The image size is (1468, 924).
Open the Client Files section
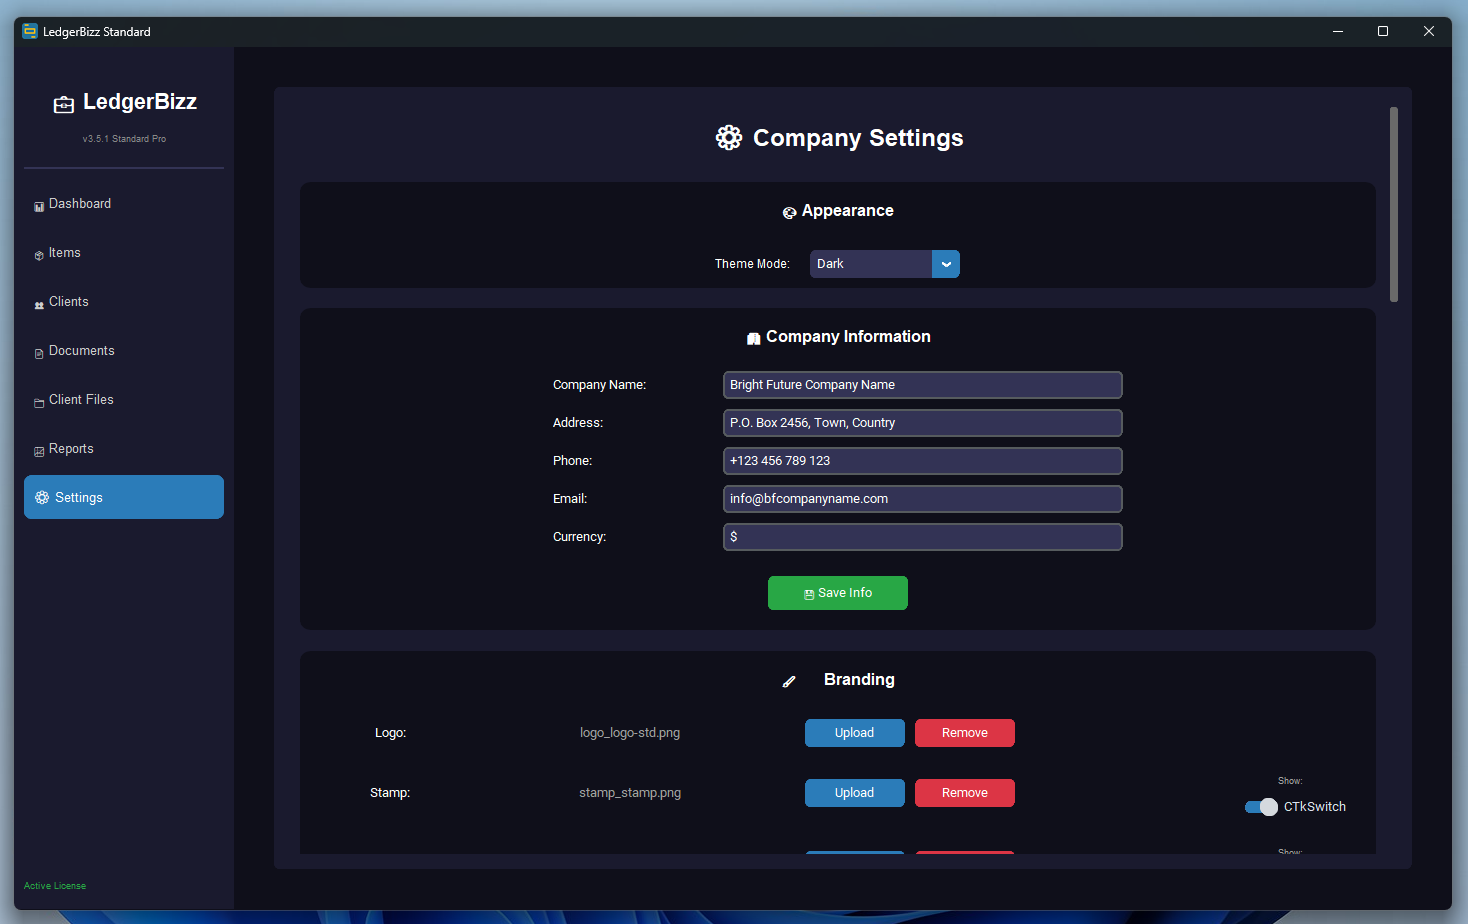[124, 400]
